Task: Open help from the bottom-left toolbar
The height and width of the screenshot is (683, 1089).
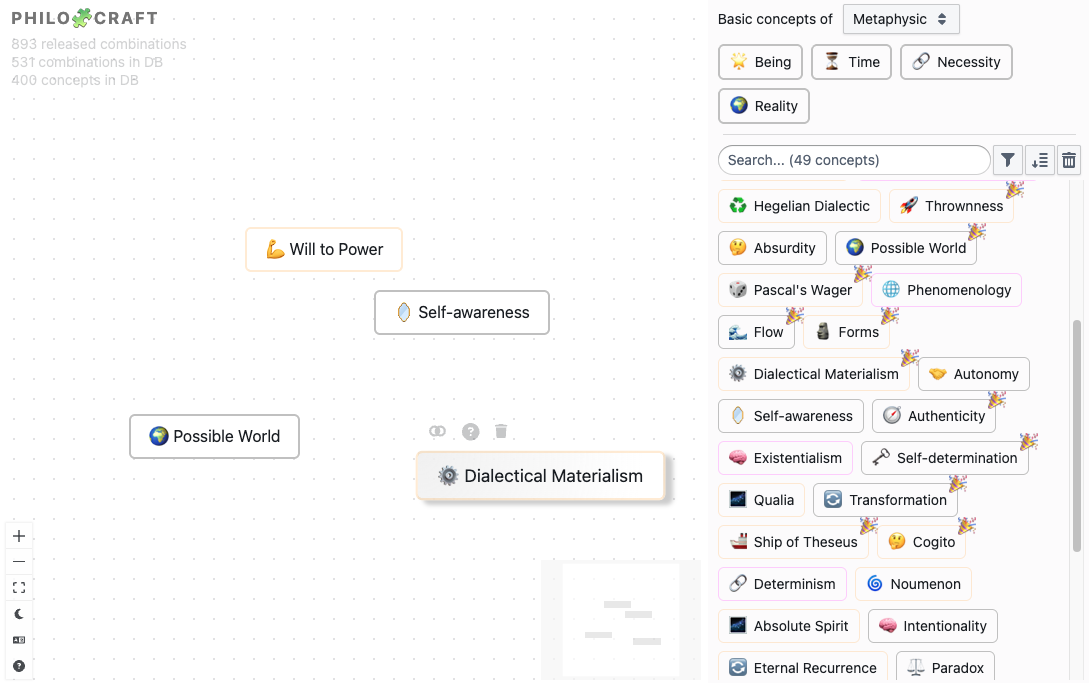Action: (x=19, y=666)
